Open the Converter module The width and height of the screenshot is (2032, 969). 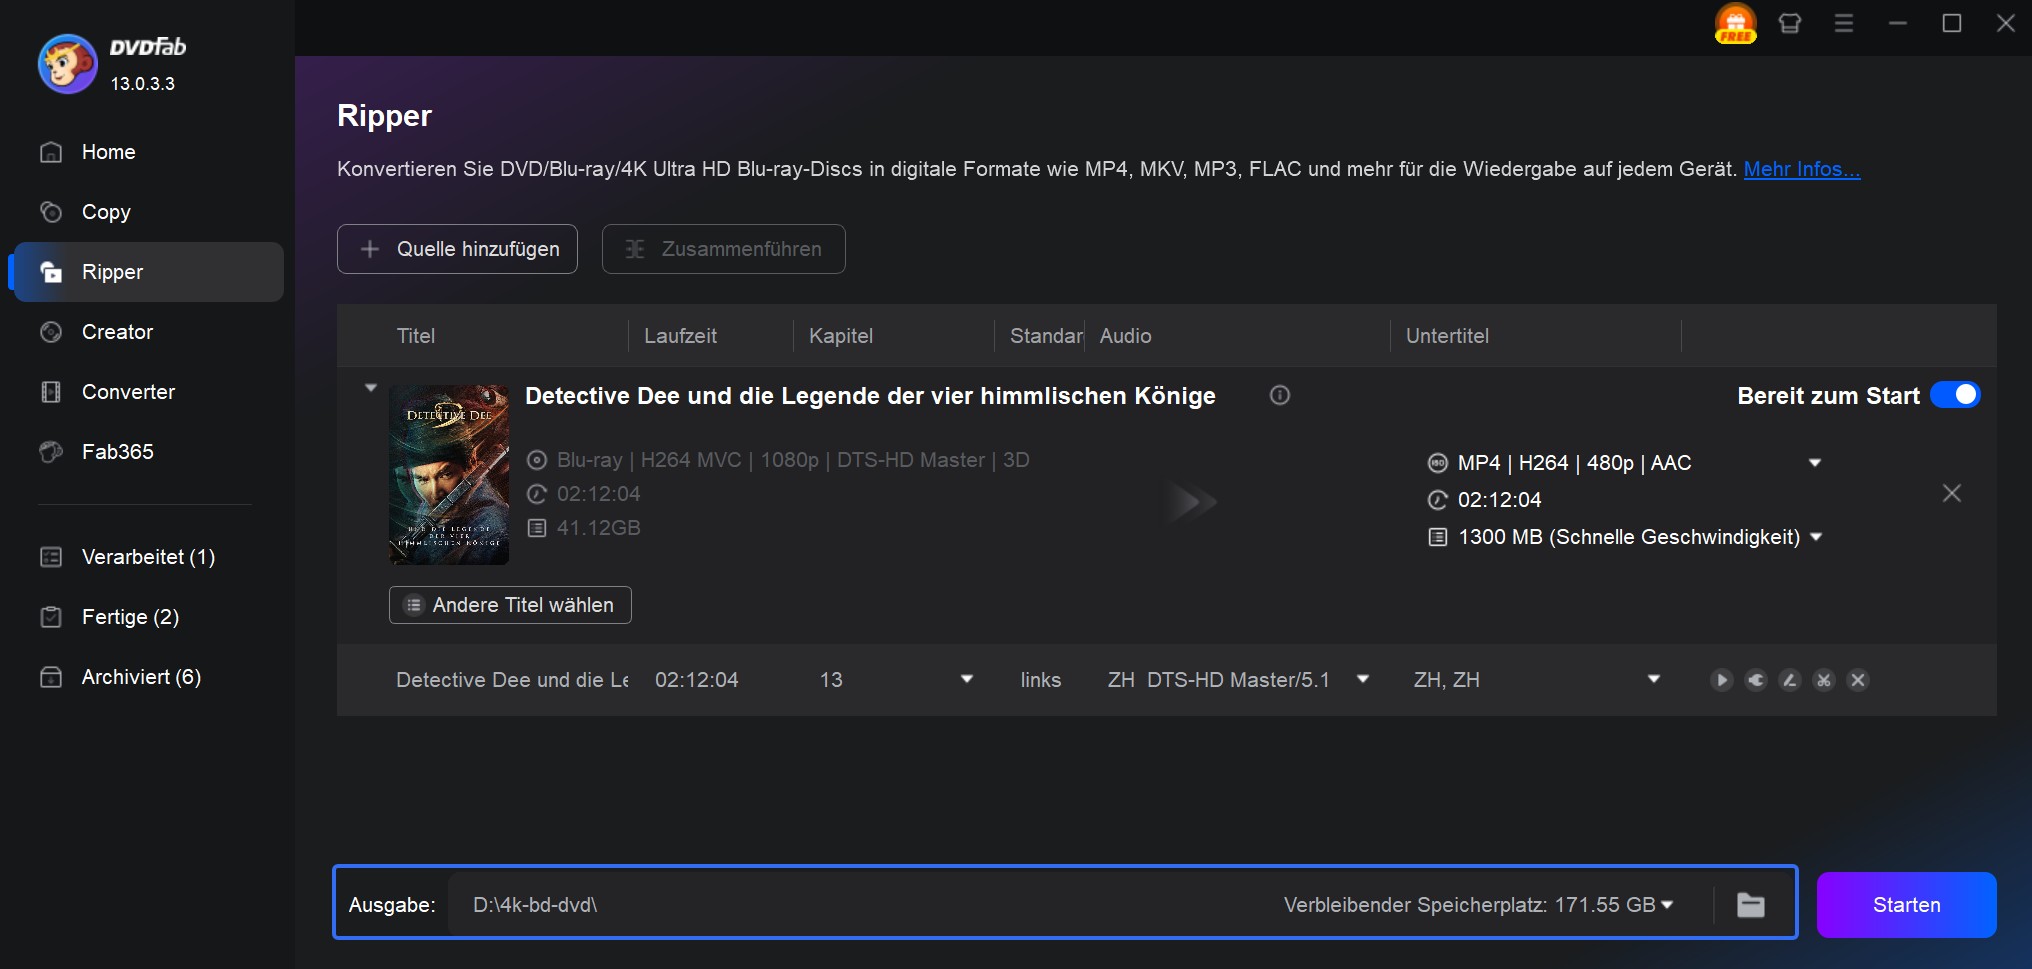point(147,392)
